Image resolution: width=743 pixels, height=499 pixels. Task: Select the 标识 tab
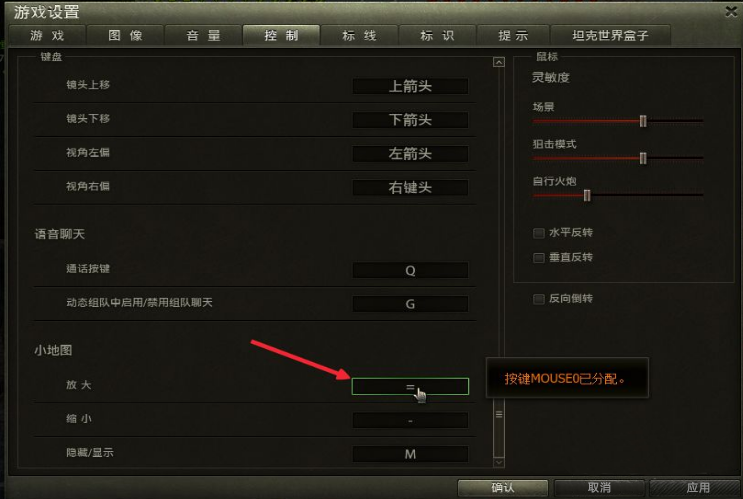click(x=437, y=36)
